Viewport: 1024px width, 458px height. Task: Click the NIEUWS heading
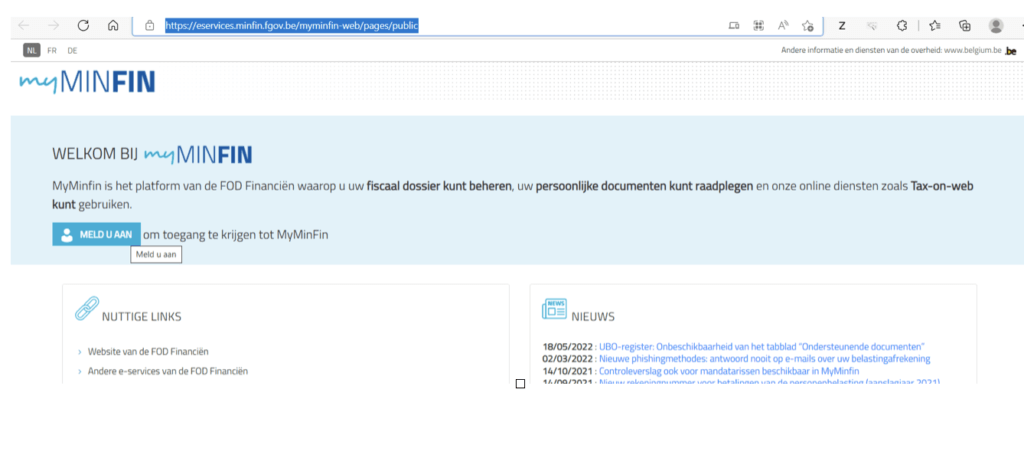(x=593, y=317)
